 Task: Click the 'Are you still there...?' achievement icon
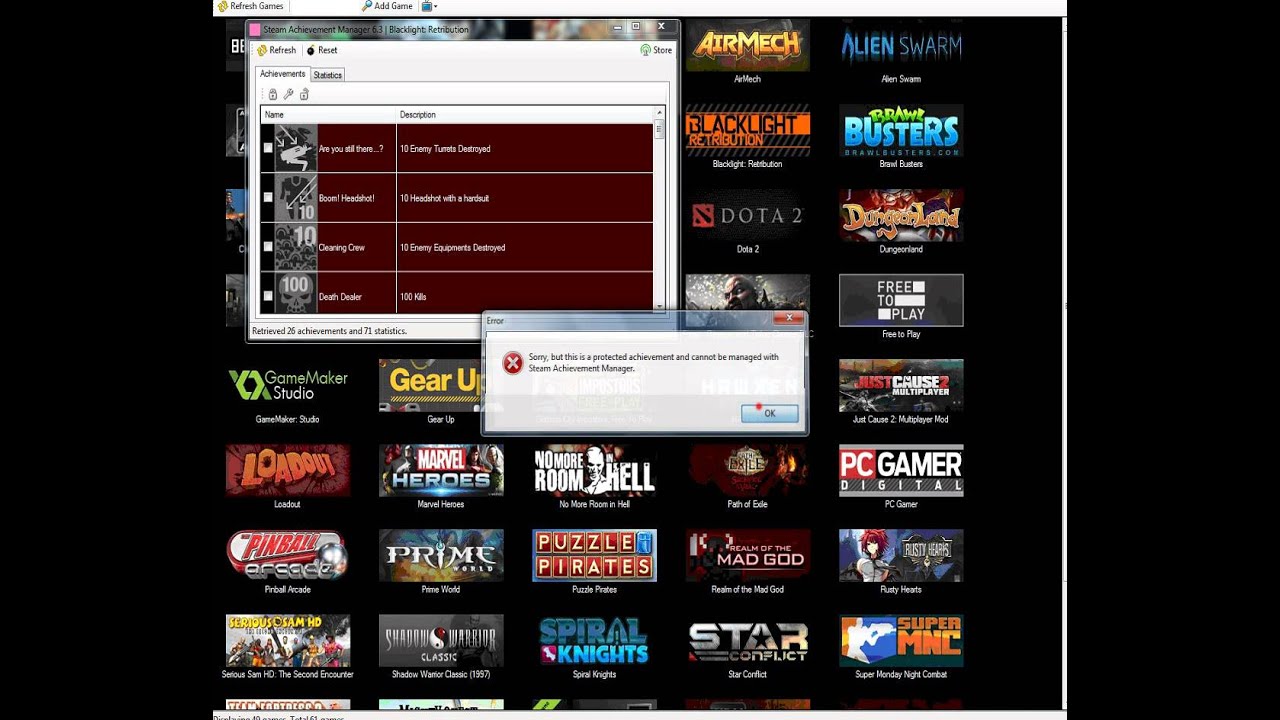click(296, 148)
